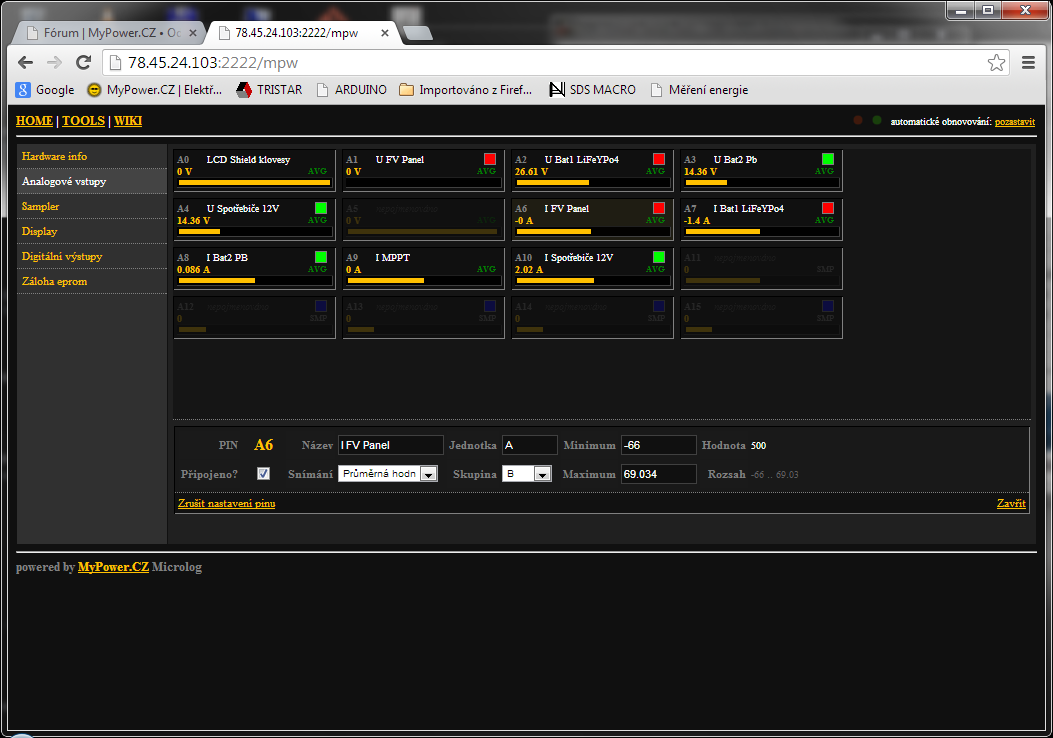Open the TOOLS link
The width and height of the screenshot is (1053, 738).
tap(83, 121)
